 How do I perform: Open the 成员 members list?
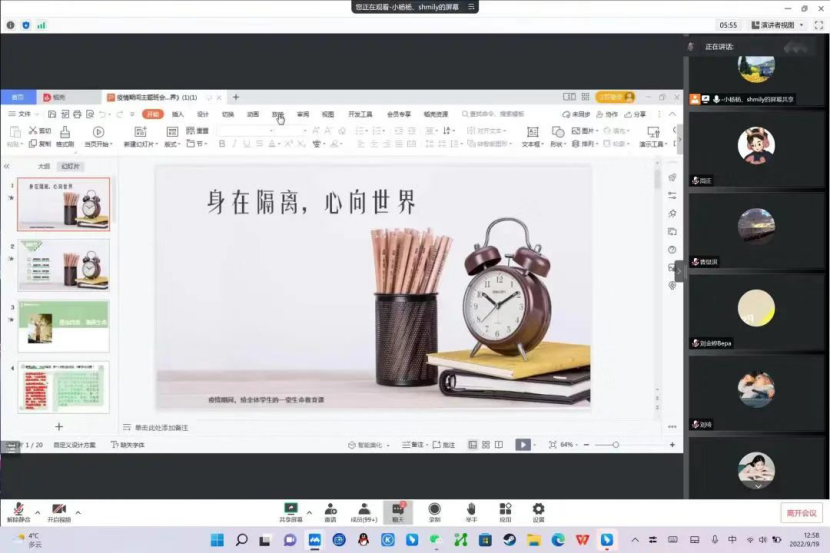[x=364, y=511]
